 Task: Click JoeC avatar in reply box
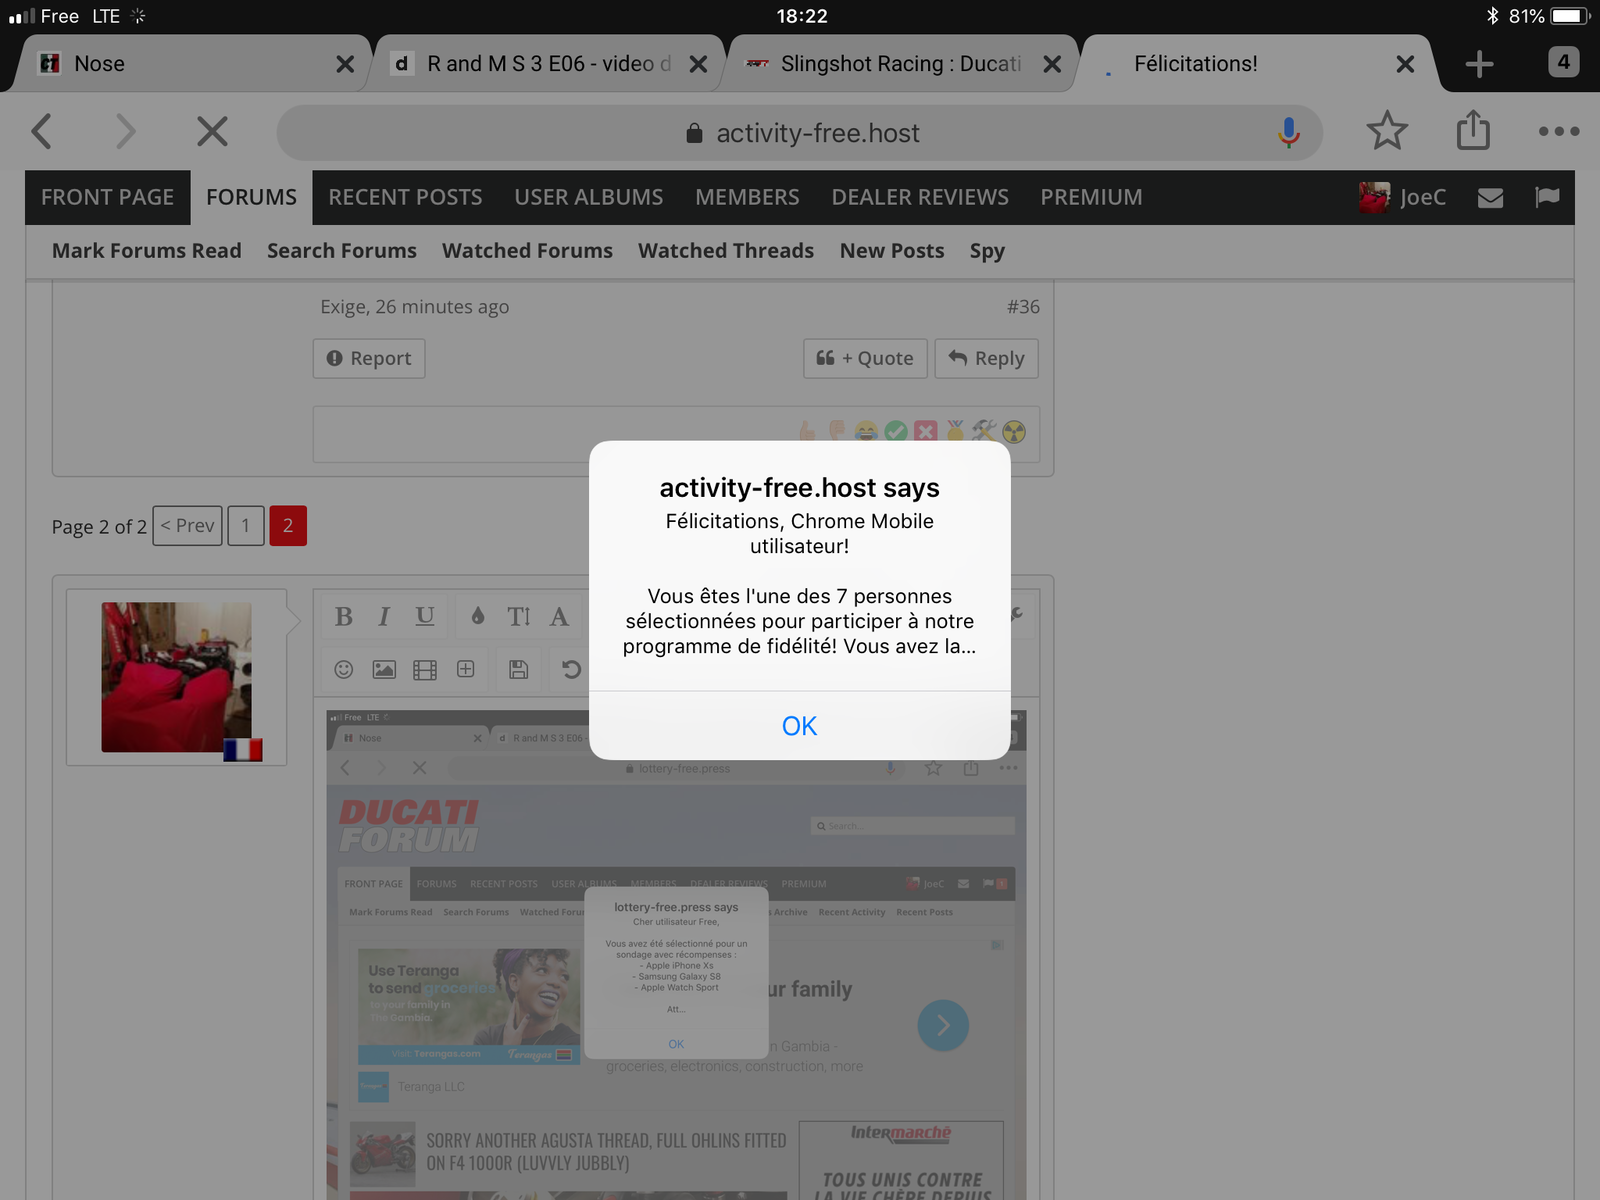[176, 677]
